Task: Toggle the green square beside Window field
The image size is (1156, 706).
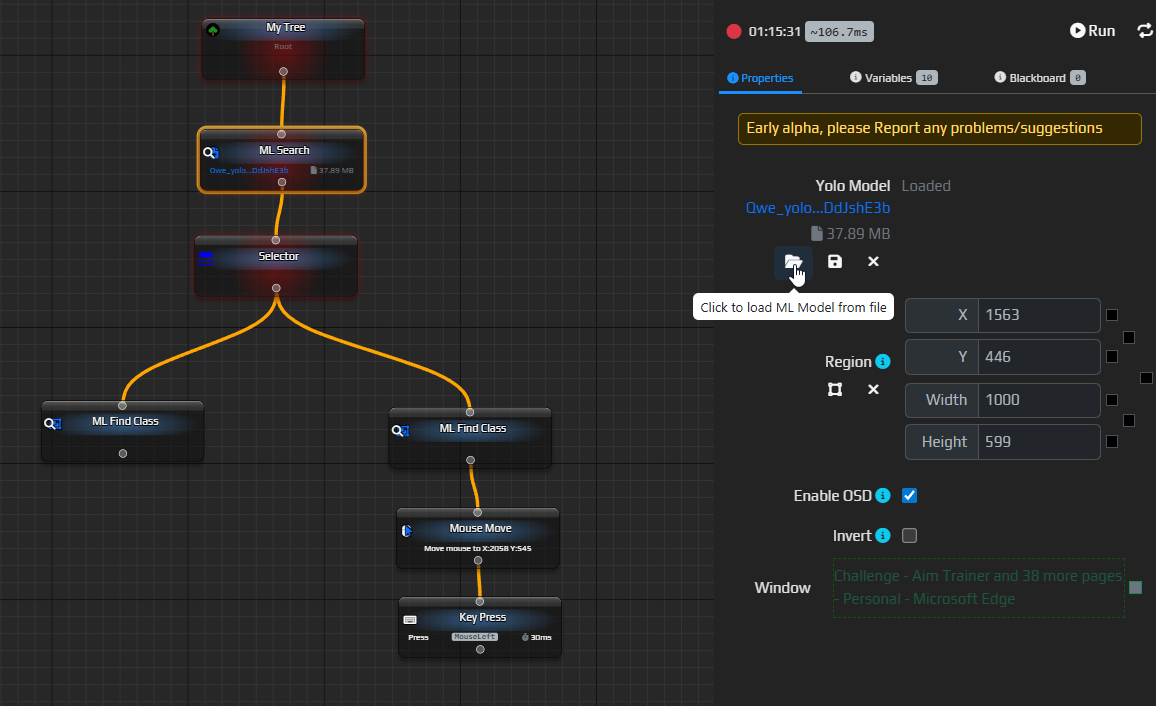Action: [x=1135, y=587]
